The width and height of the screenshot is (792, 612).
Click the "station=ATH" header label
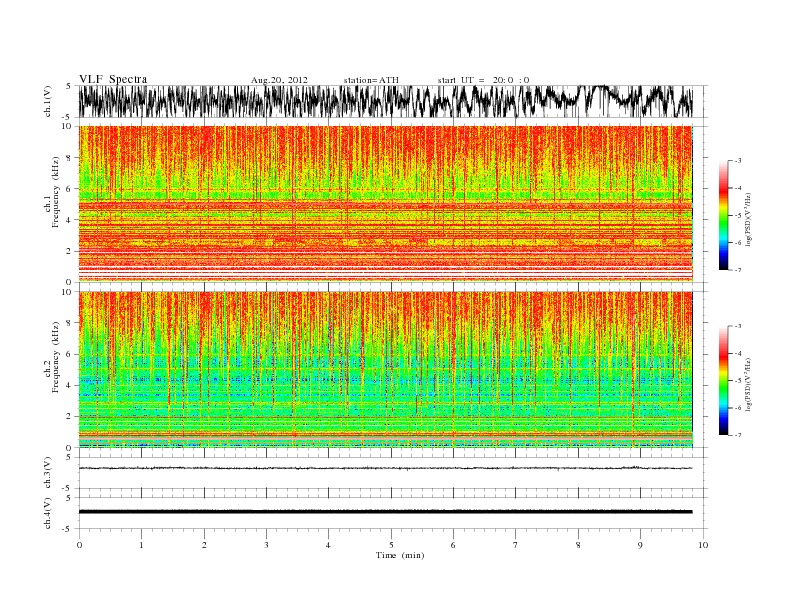(x=371, y=80)
